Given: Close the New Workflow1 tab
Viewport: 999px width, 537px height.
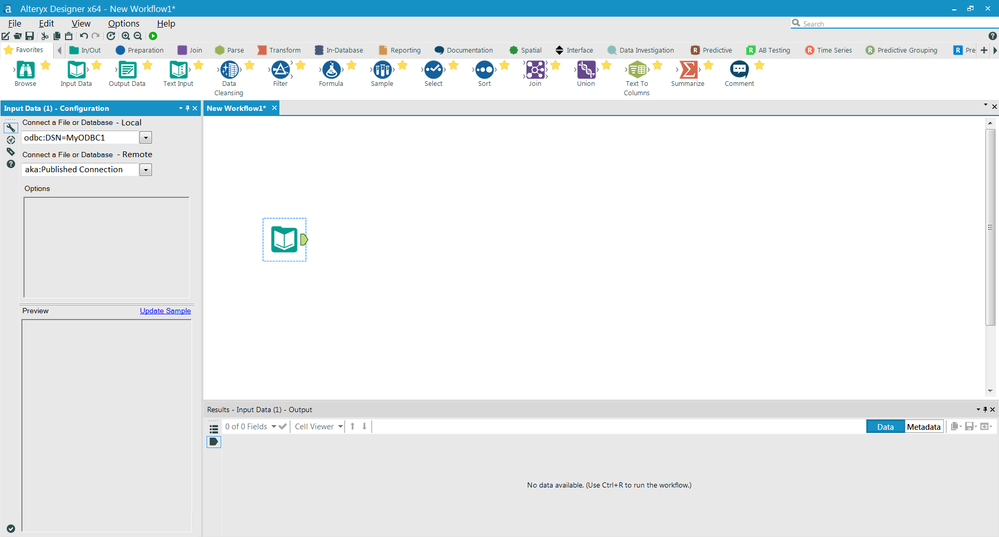Looking at the screenshot, I should pos(275,108).
